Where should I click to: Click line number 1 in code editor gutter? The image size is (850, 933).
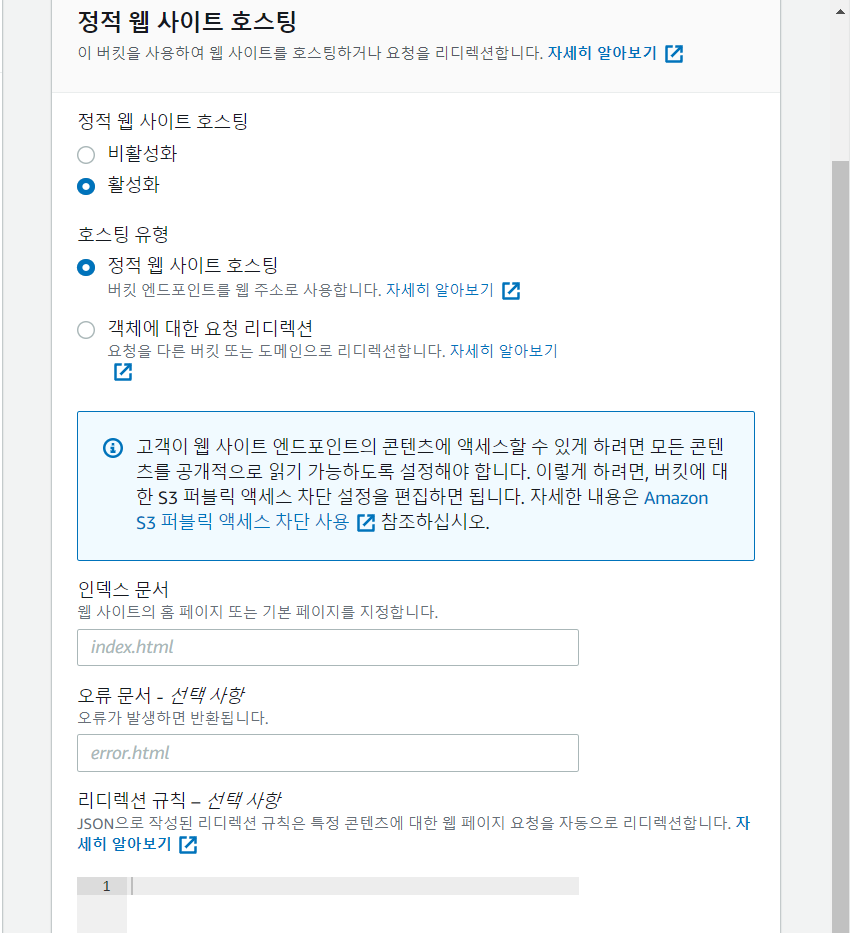[106, 886]
